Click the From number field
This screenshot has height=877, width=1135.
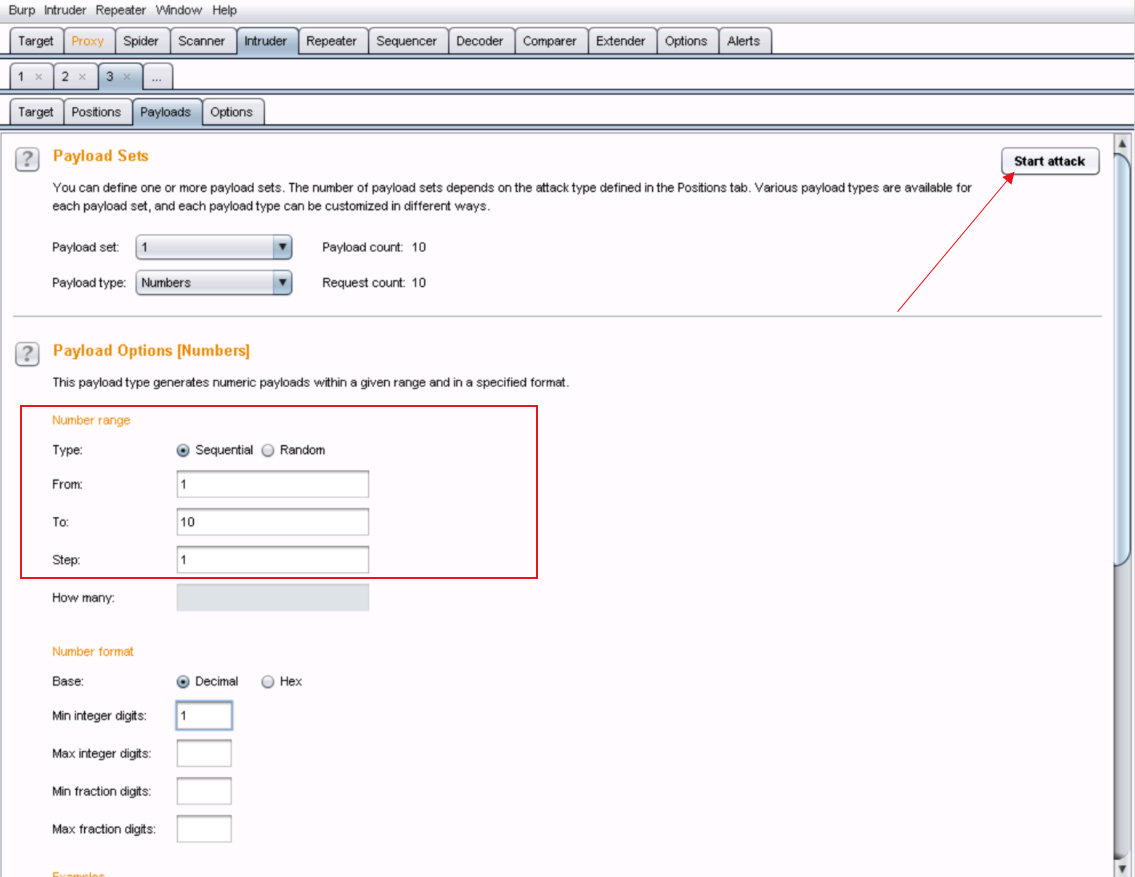[x=273, y=484]
